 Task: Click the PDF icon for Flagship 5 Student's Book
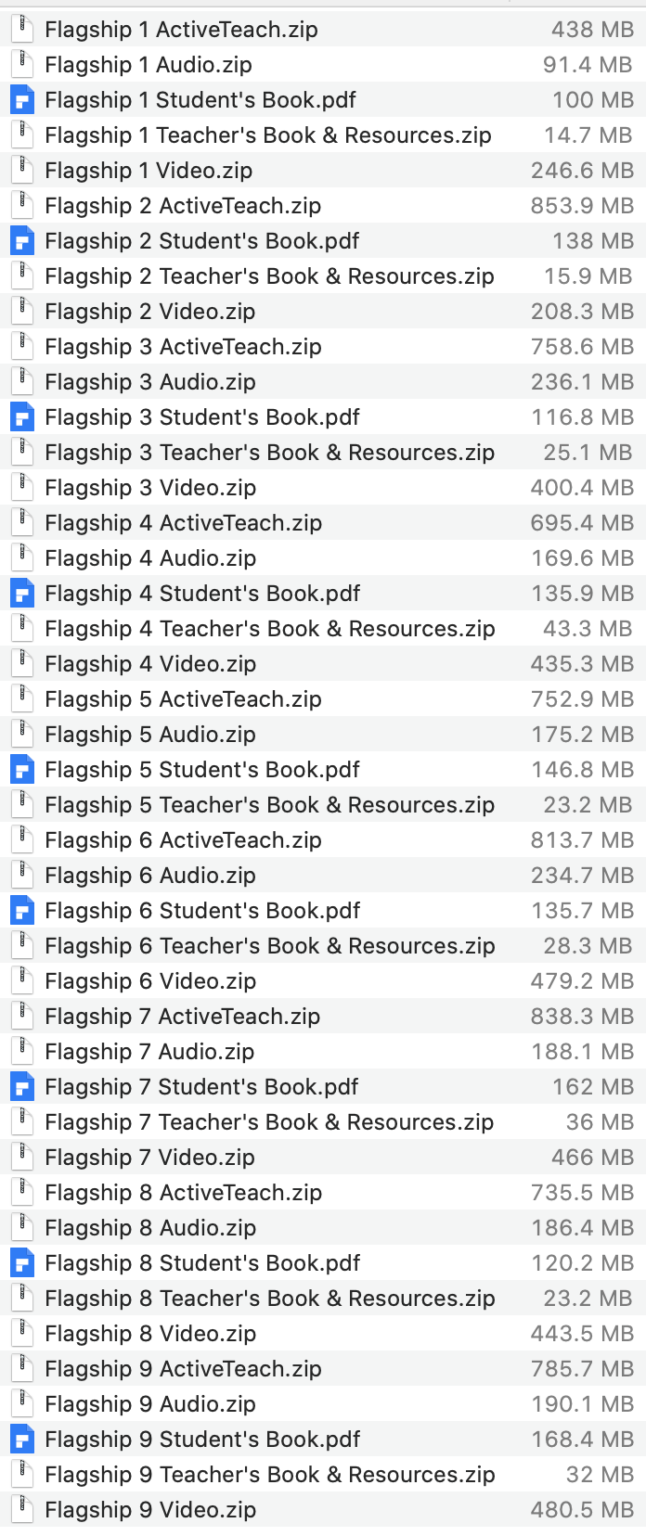[22, 769]
